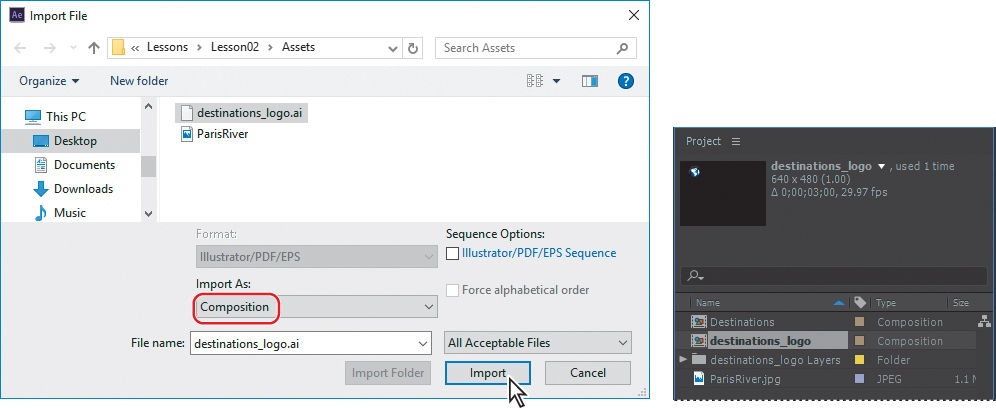Click the search magnifier icon
Image resolution: width=996 pixels, height=408 pixels.
[x=622, y=48]
